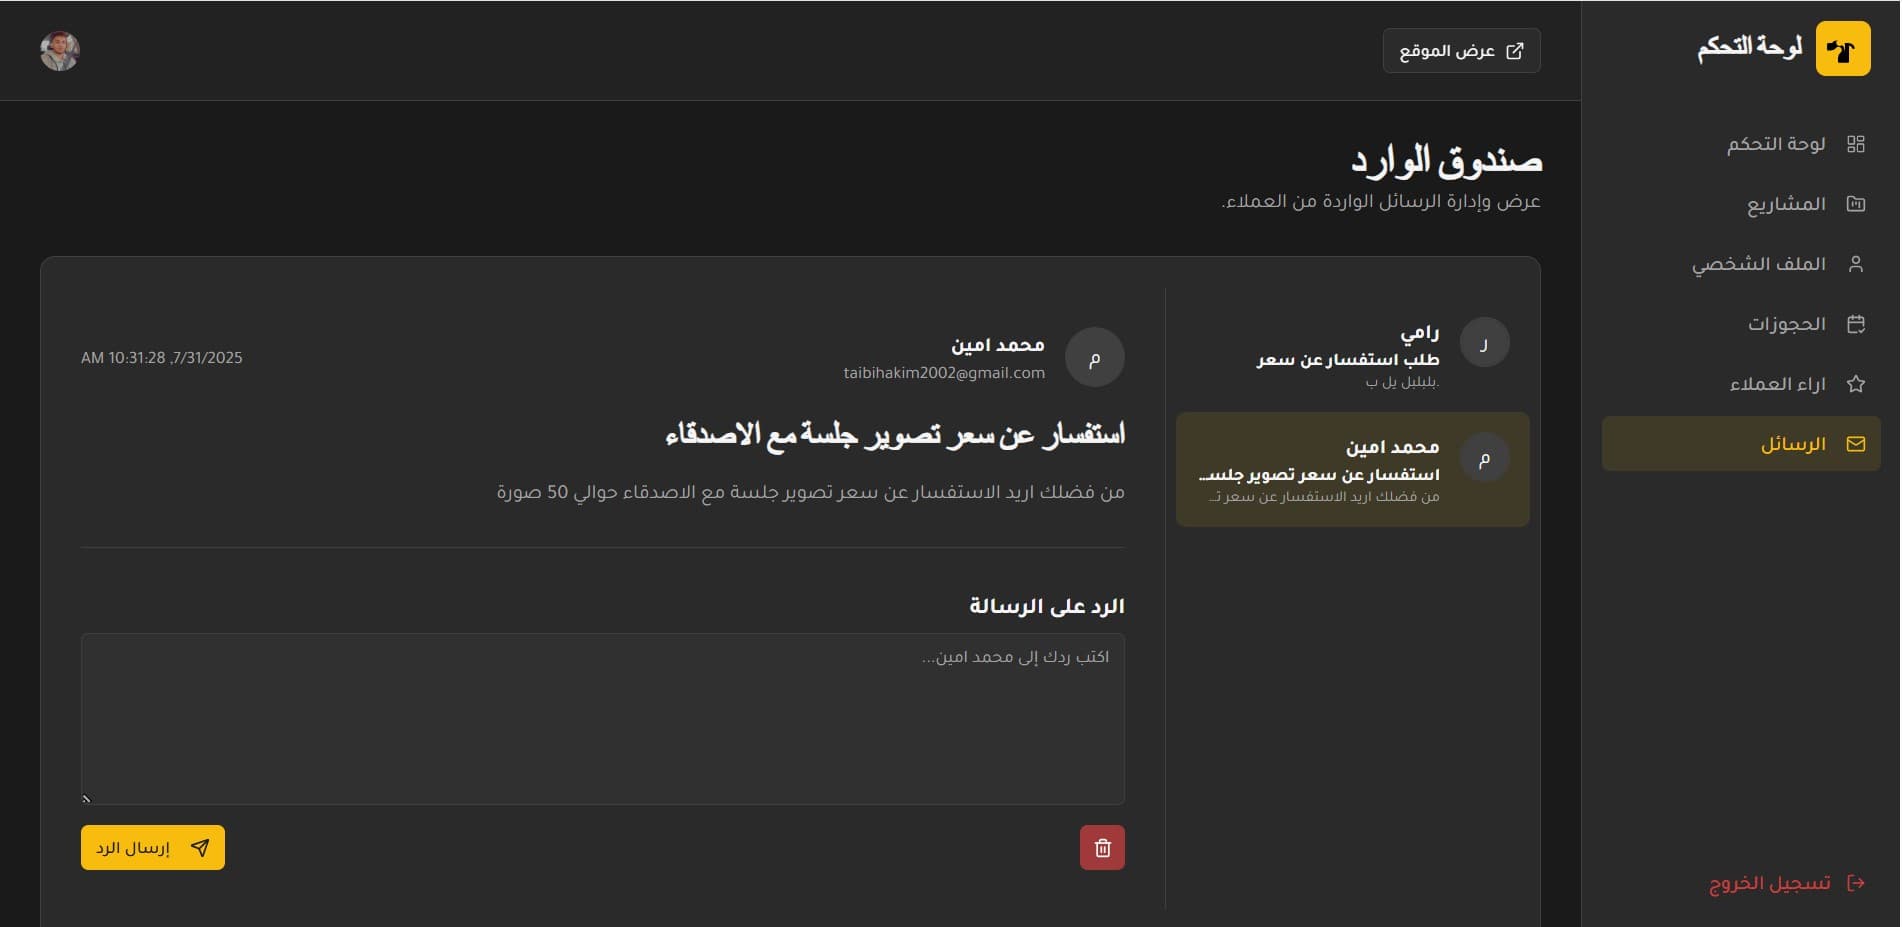Select the اراء العملاء star icon

click(x=1857, y=383)
